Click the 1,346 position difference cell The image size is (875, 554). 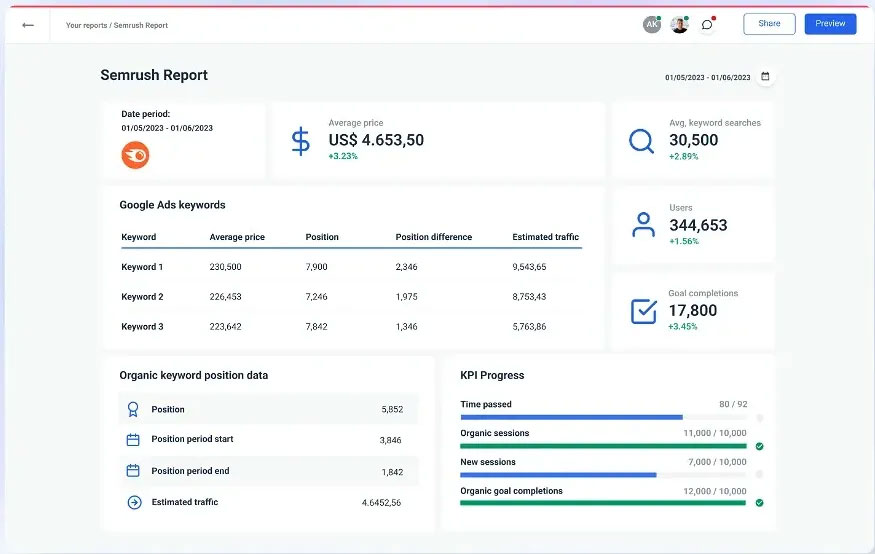[406, 327]
